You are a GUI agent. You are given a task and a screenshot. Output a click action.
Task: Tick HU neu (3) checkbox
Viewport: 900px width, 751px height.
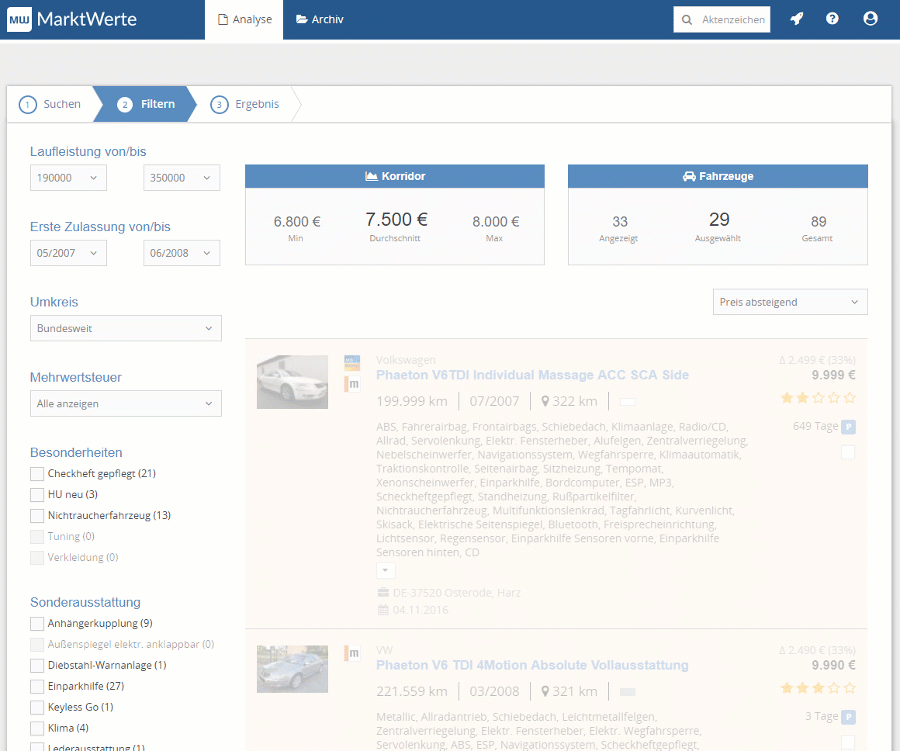tap(37, 494)
